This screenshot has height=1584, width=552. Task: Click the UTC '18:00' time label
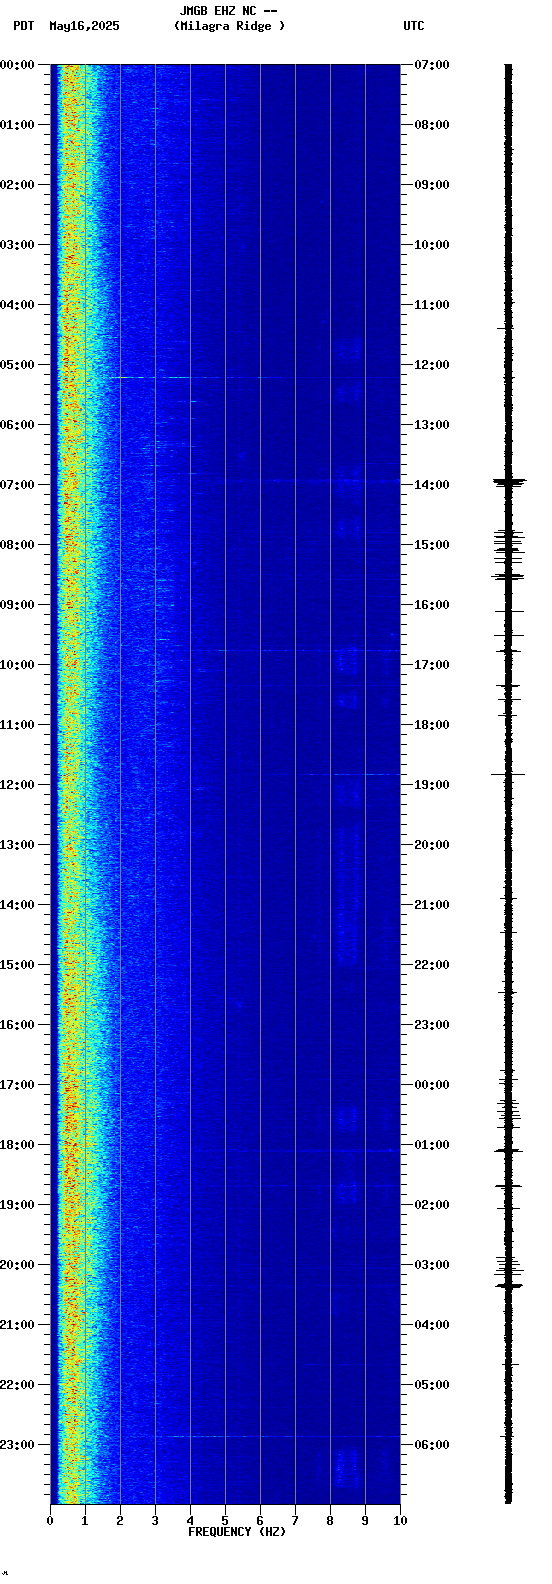[x=432, y=725]
